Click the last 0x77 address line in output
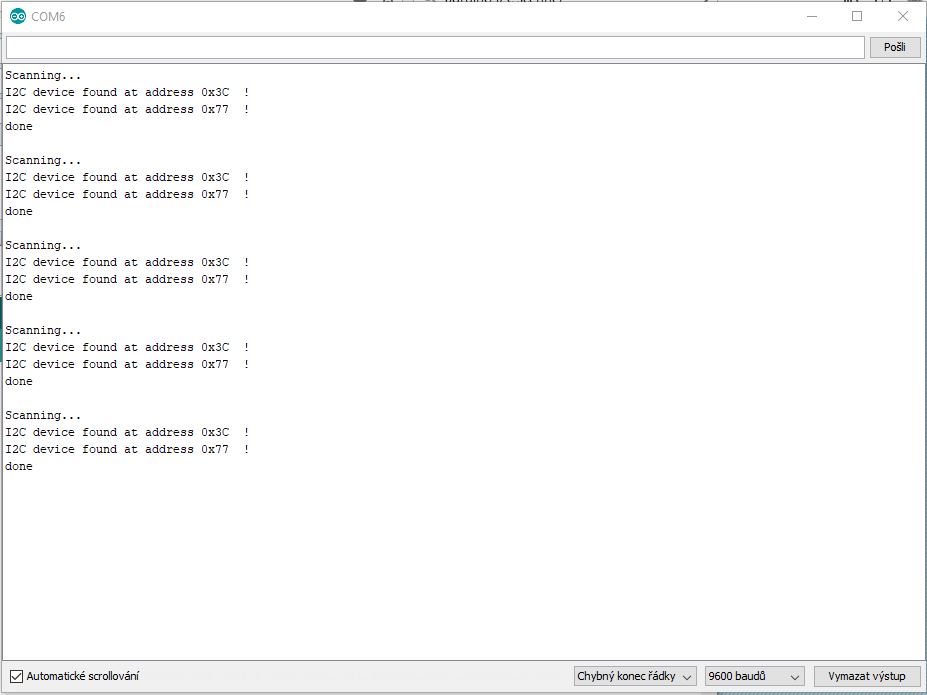 [126, 449]
